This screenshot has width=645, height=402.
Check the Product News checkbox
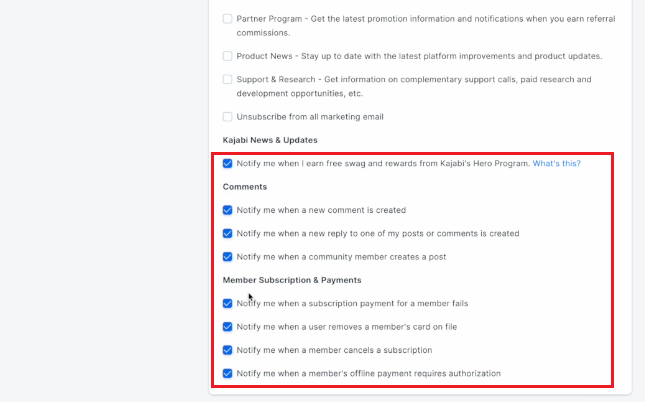coord(227,56)
